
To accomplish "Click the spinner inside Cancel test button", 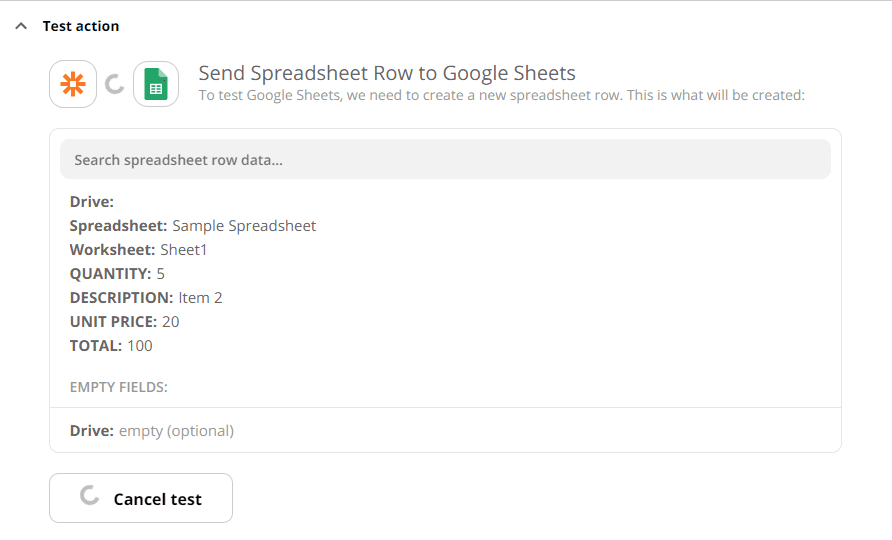I will tap(89, 496).
